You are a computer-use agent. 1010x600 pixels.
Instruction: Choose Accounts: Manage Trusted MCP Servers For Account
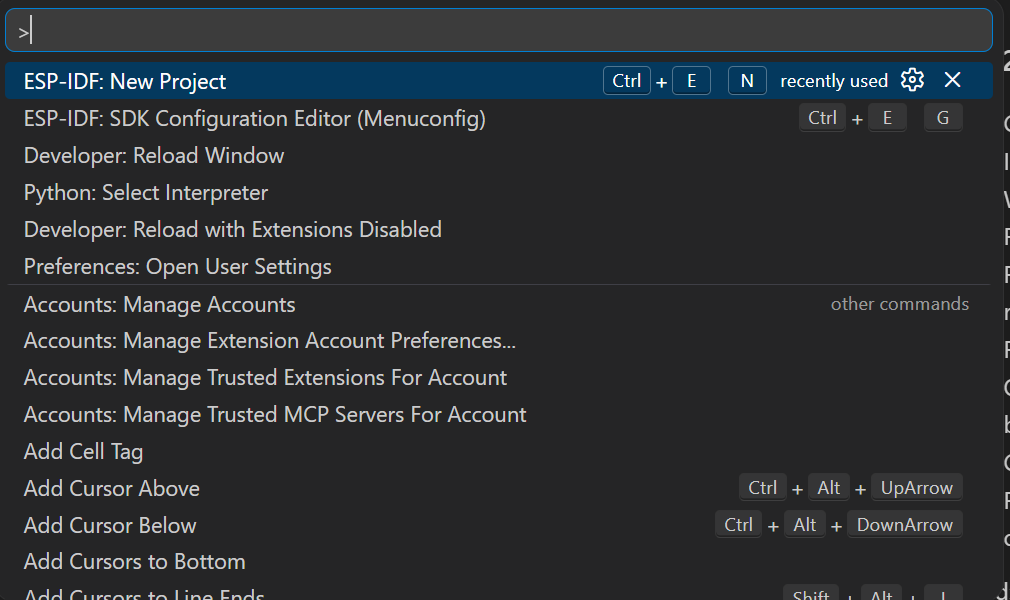pos(499,414)
